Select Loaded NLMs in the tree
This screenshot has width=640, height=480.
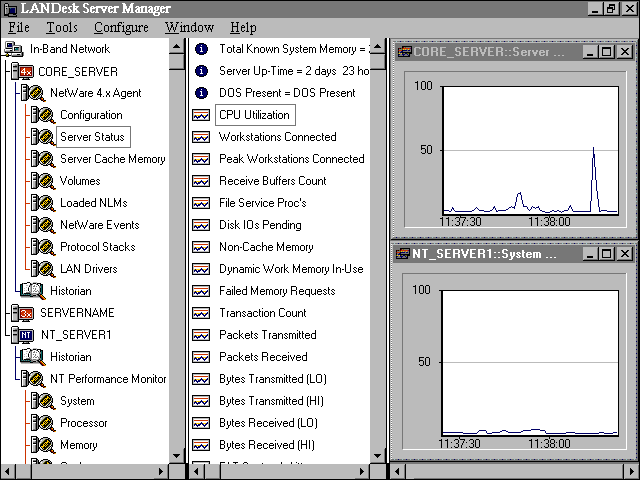pos(94,203)
